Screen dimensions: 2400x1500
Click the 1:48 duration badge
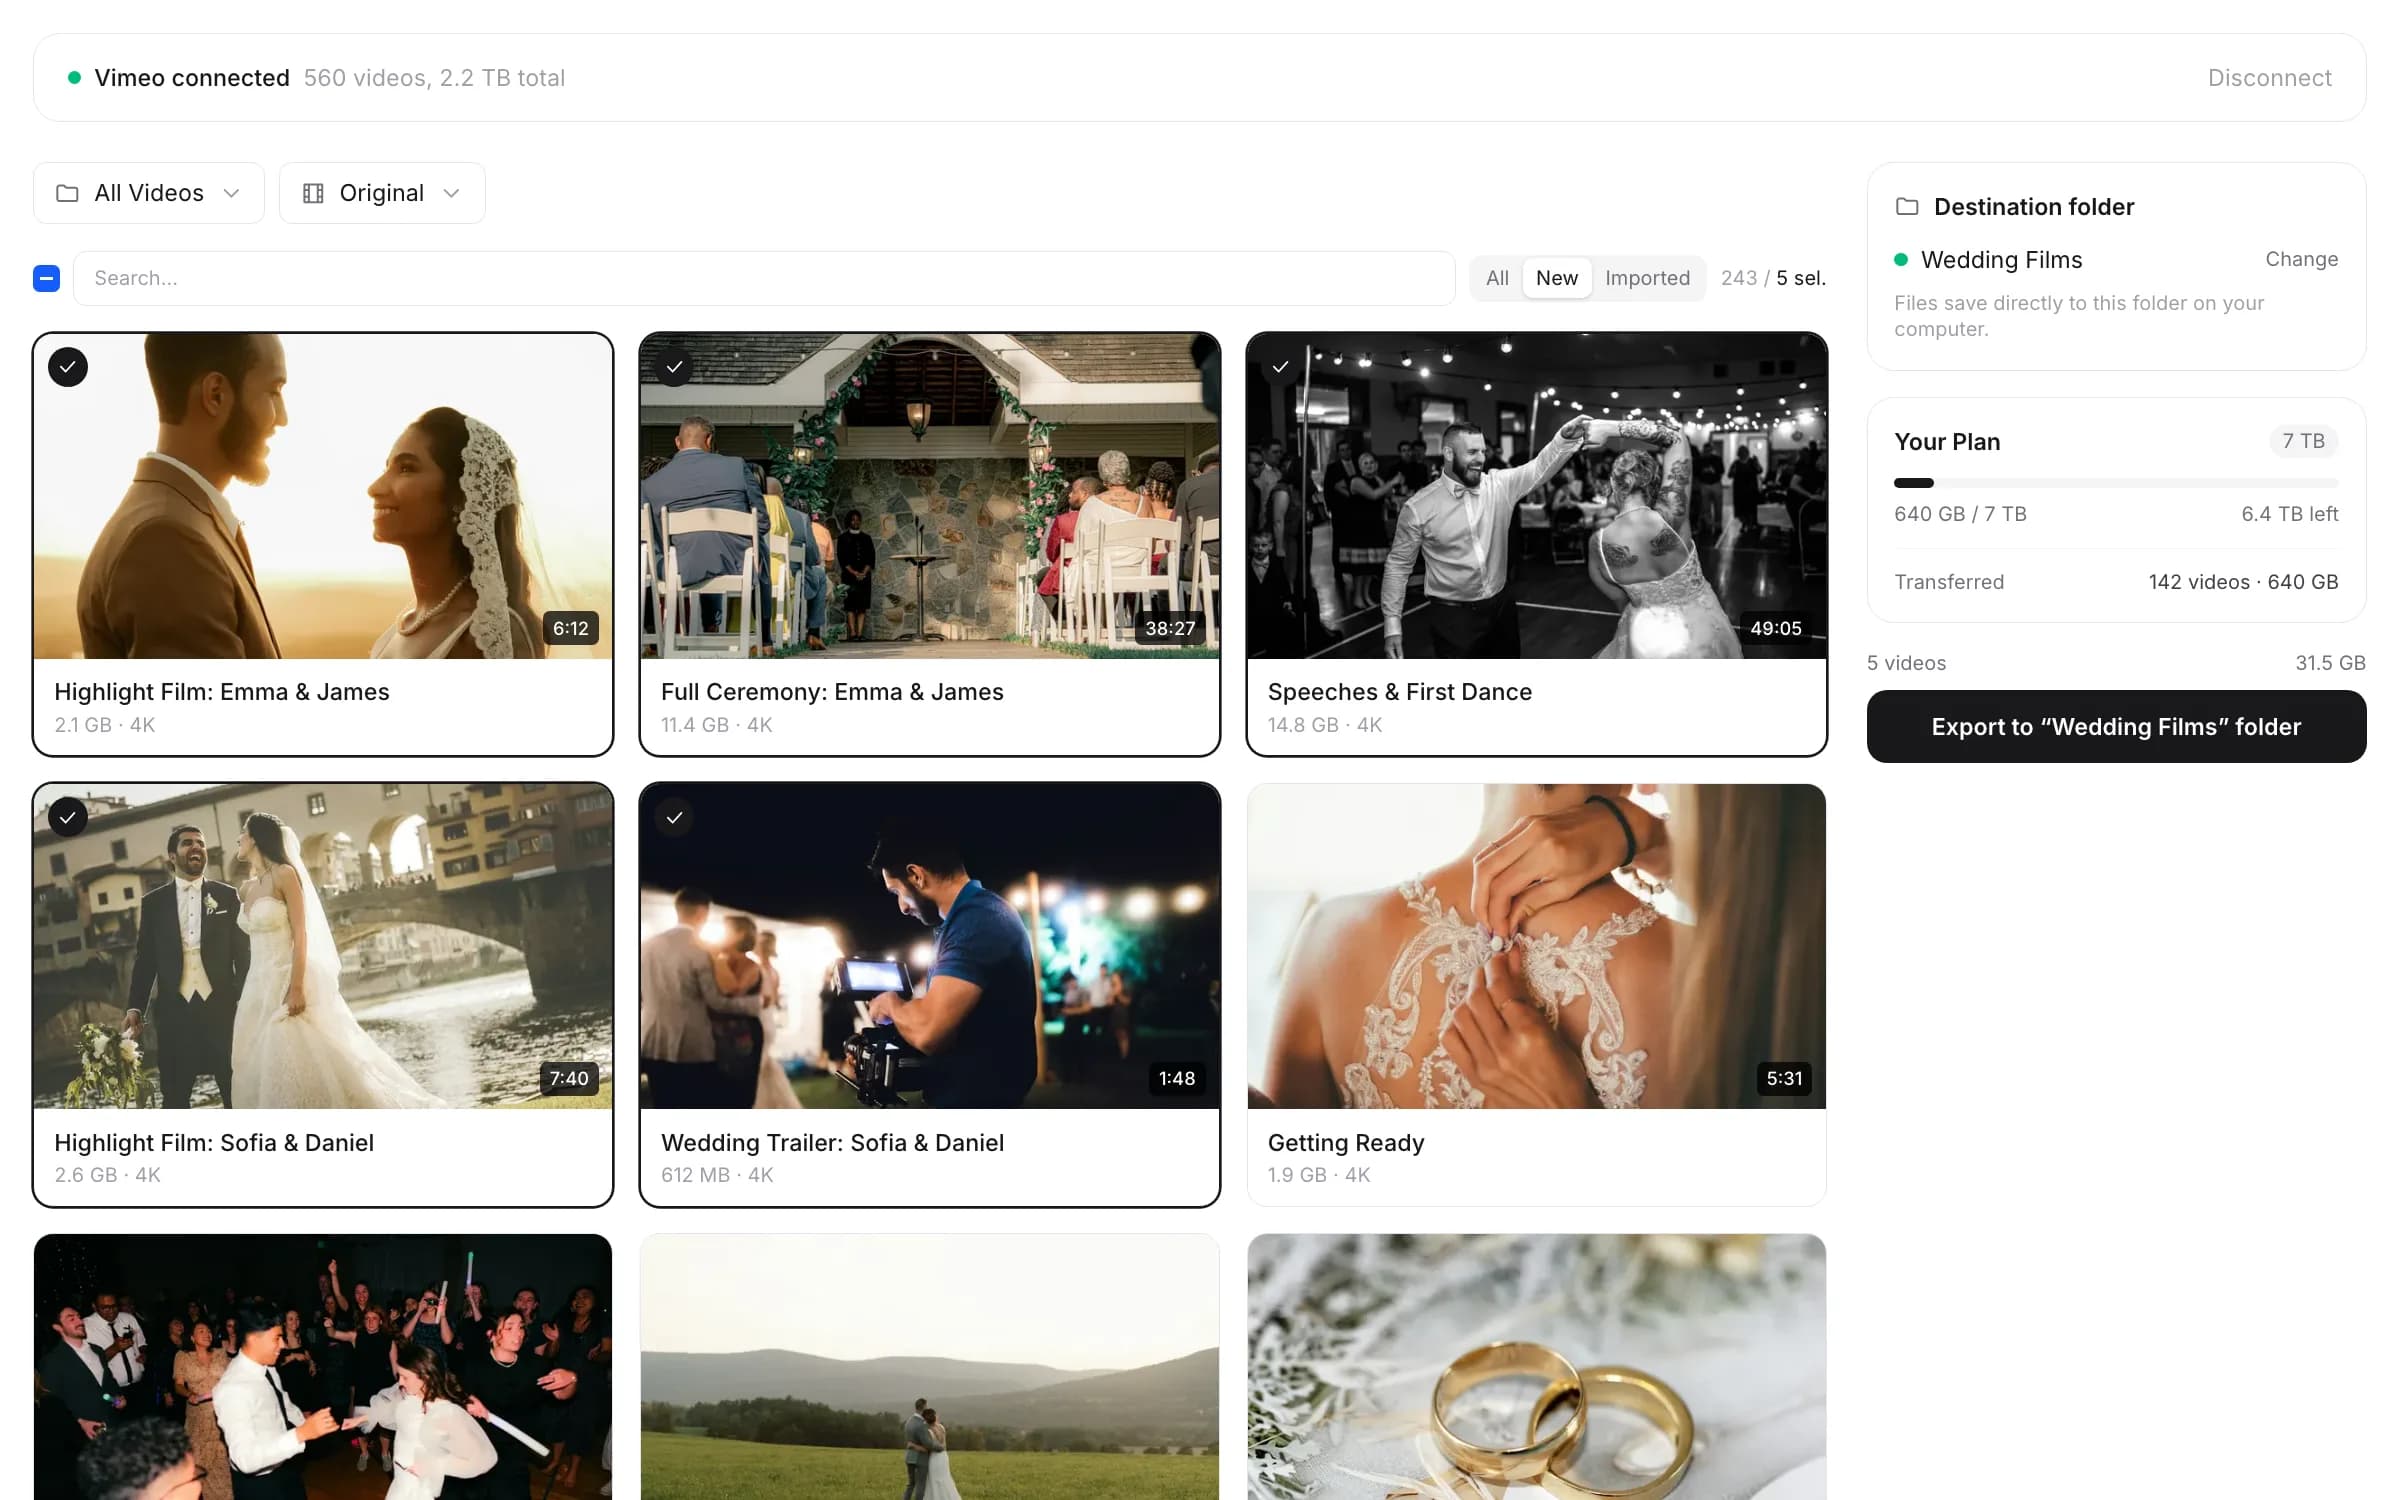tap(1177, 1078)
